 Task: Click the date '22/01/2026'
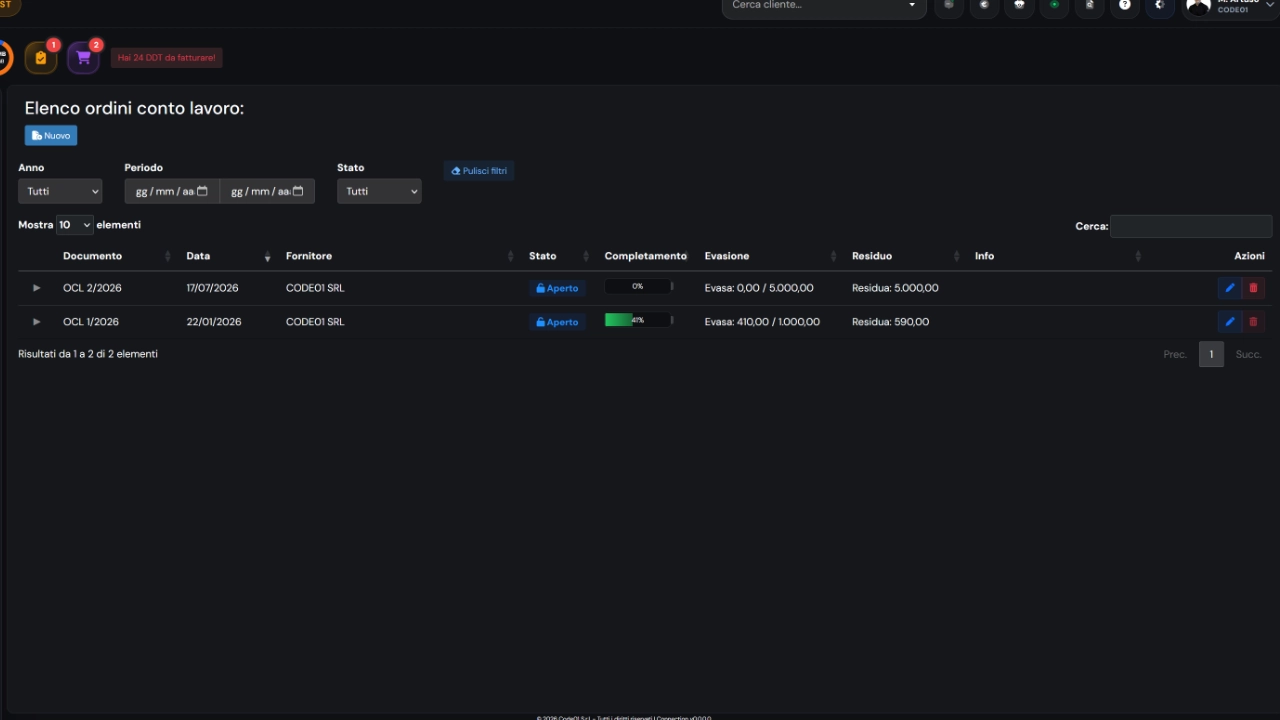coord(214,322)
